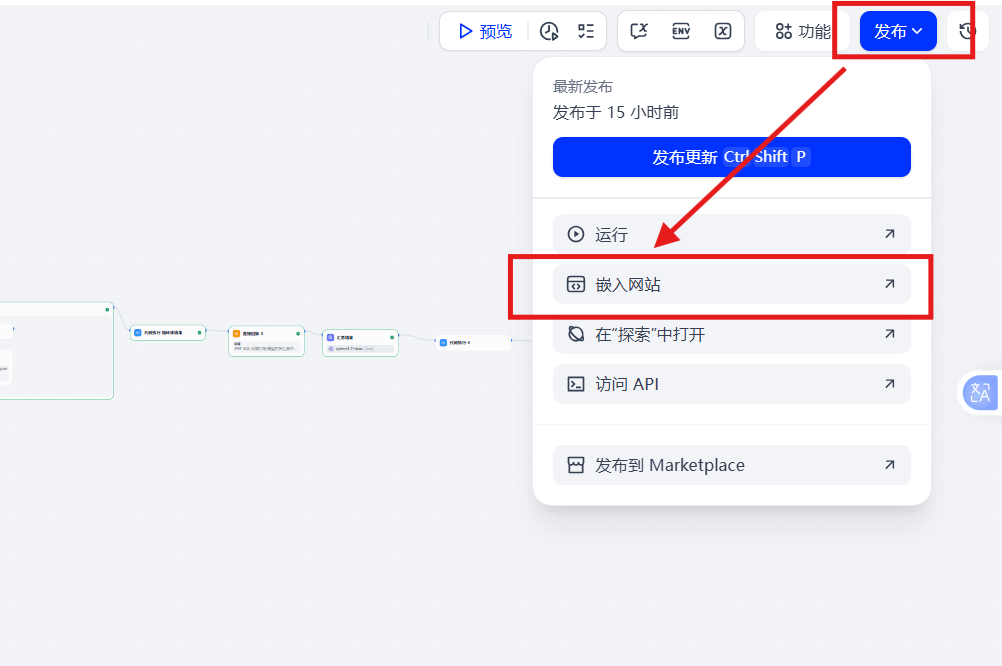Select the first blue code execution node
Viewport: 1002px width, 666px height.
tap(167, 332)
